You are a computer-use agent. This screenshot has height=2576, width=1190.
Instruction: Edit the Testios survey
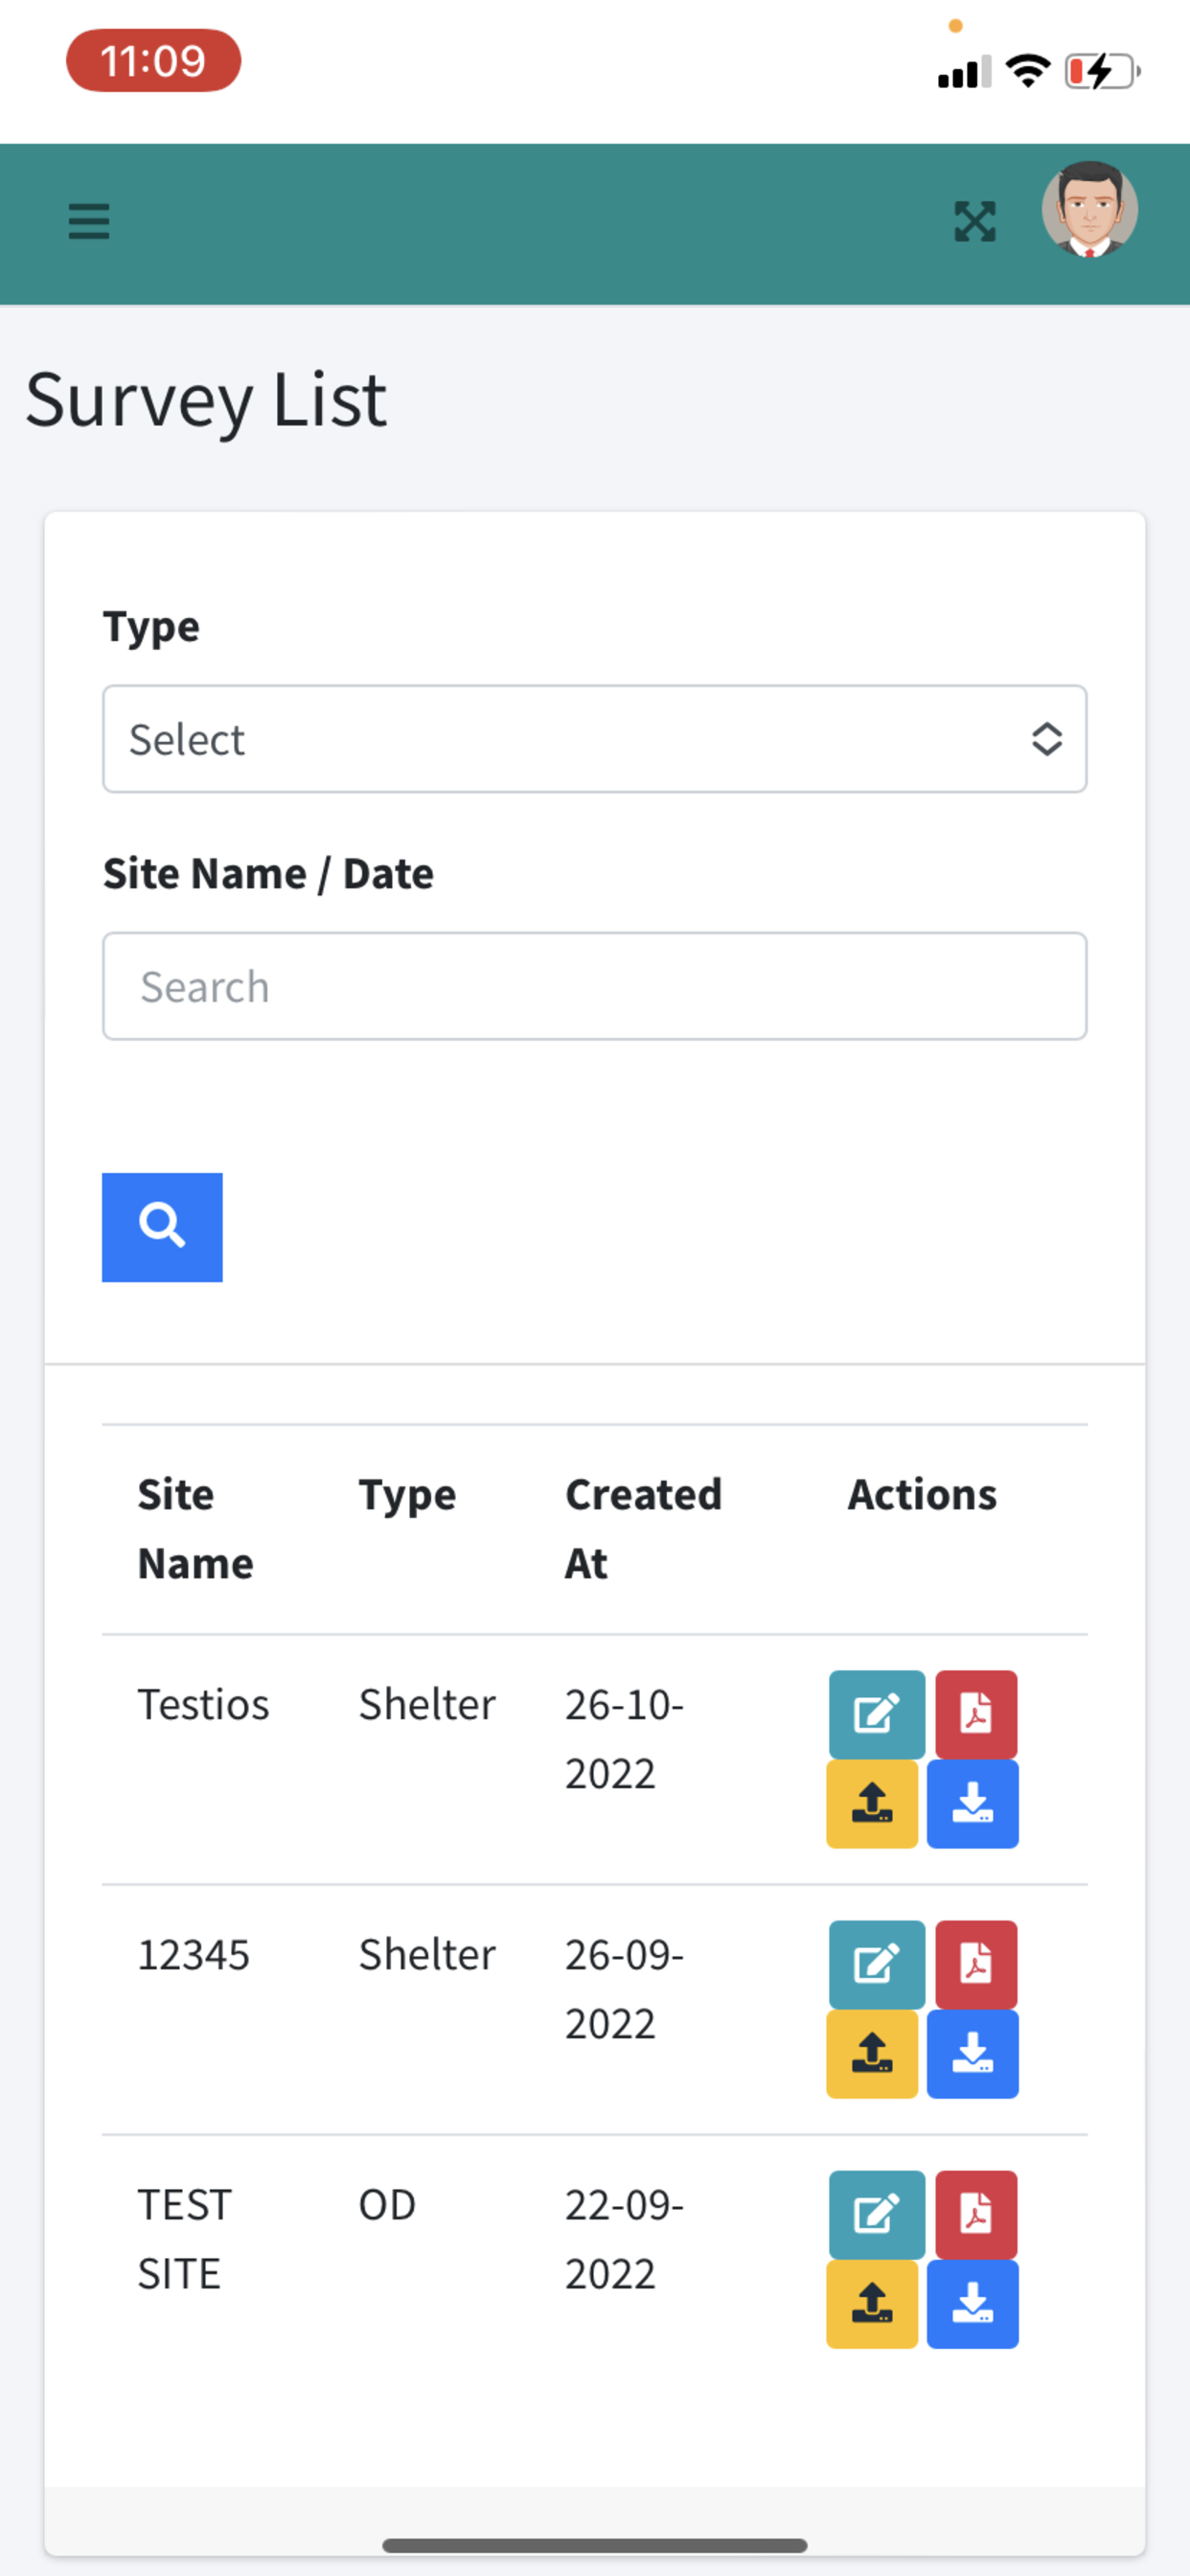click(877, 1714)
